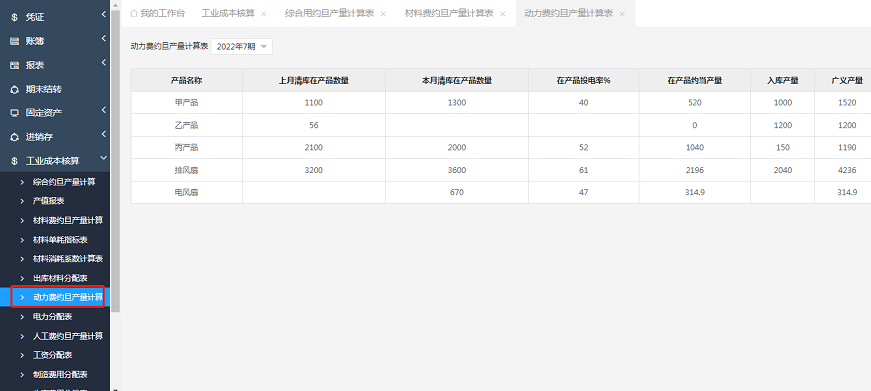
Task: Click the 产品名称 column header
Action: 186,81
